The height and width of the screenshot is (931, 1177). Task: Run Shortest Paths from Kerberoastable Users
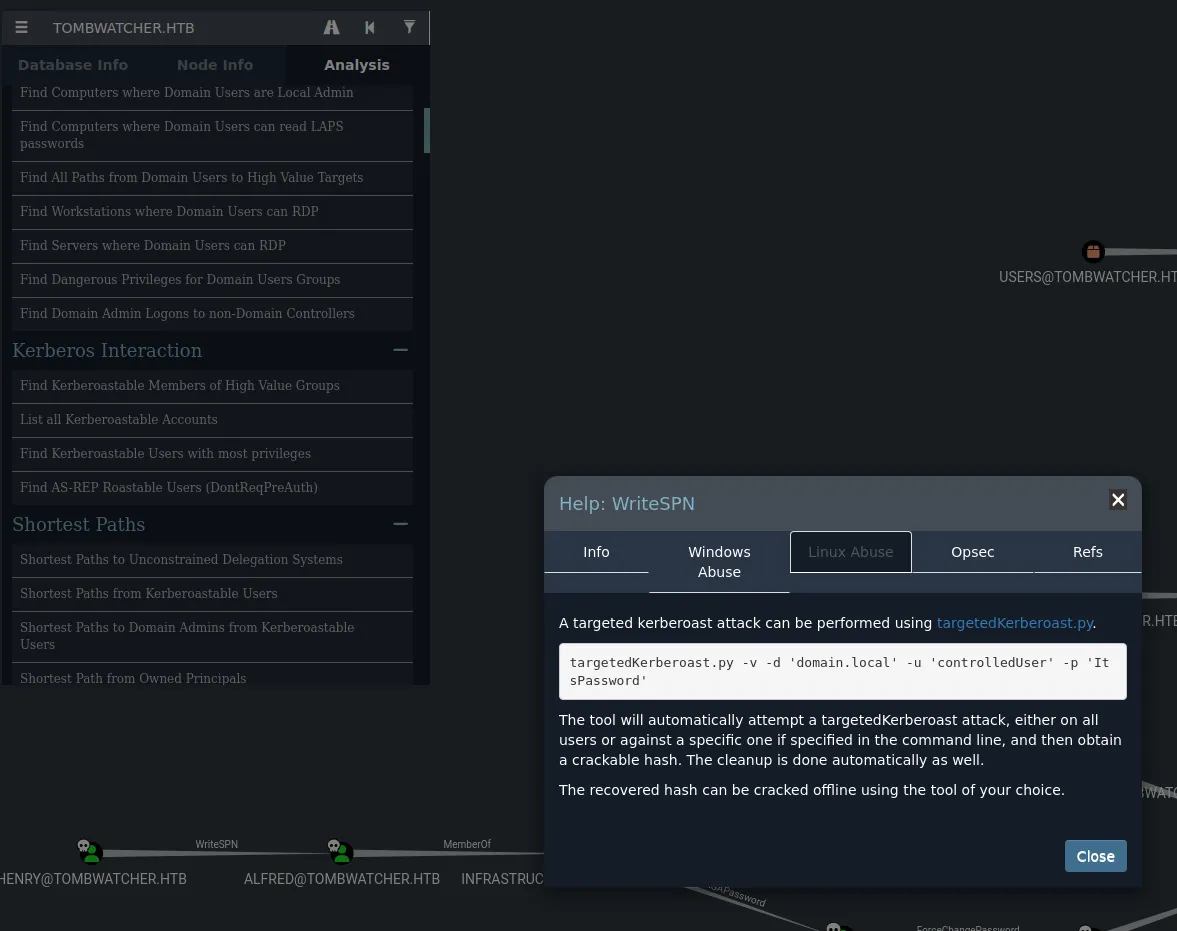point(212,594)
